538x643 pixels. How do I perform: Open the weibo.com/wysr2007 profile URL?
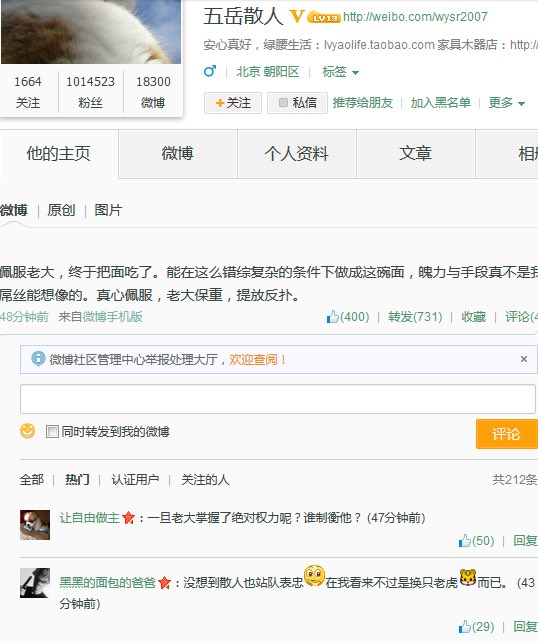415,17
